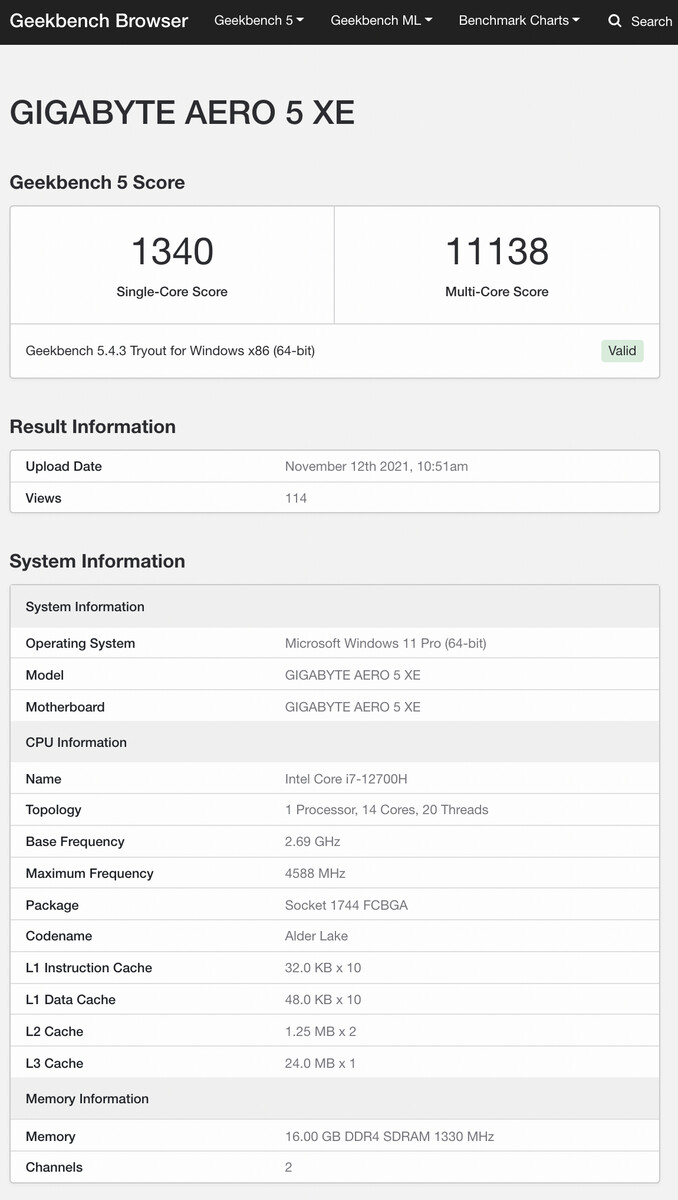This screenshot has width=678, height=1200.
Task: Click the GIGABYTE AERO 5 XE page title
Action: [182, 112]
